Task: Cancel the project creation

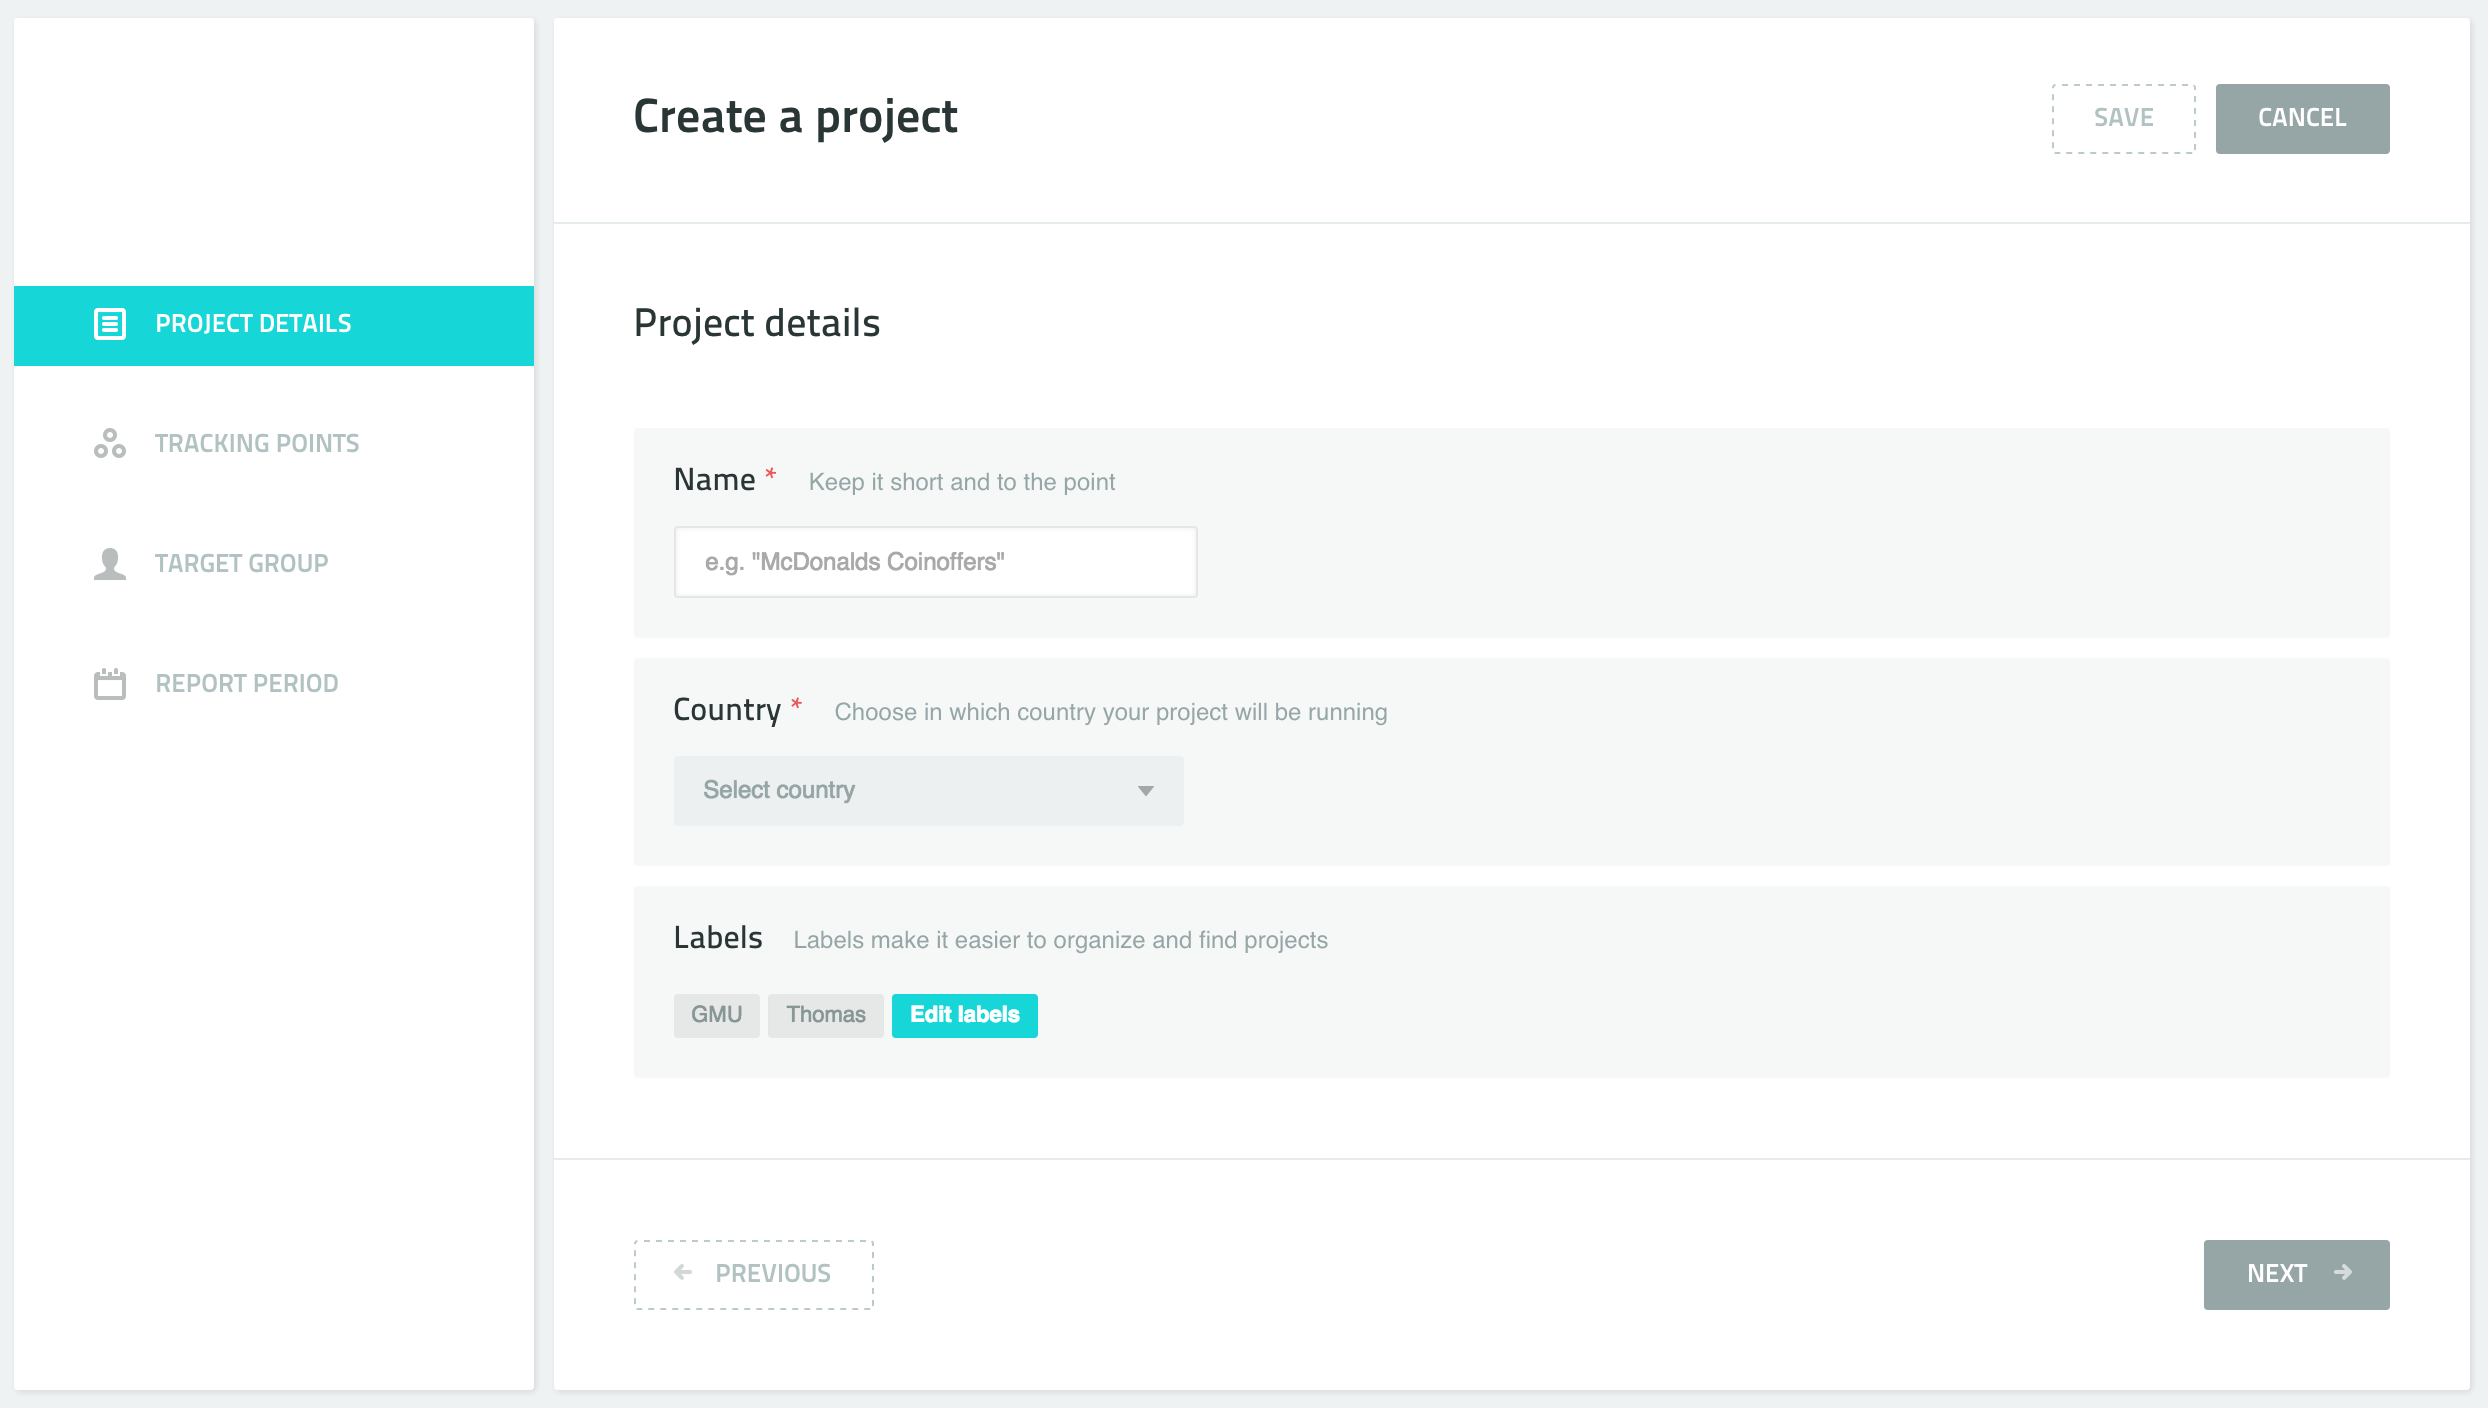Action: (2302, 118)
